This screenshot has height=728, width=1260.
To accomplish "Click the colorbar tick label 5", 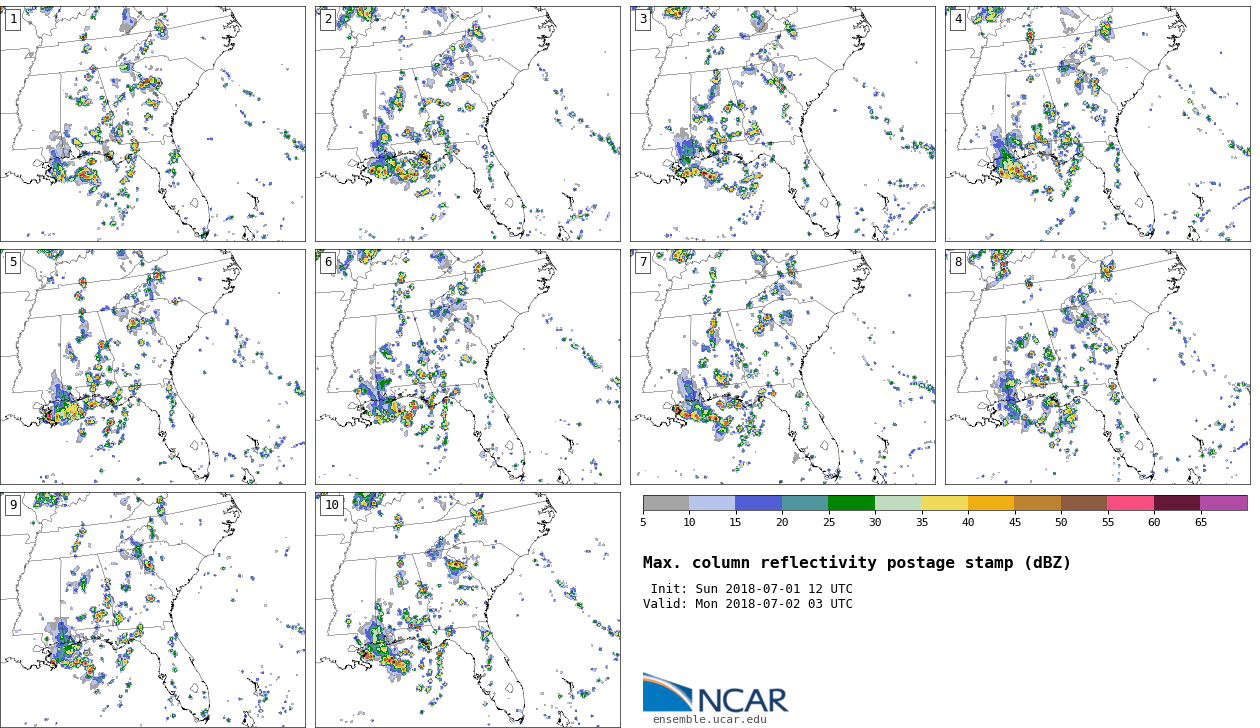I will click(643, 522).
